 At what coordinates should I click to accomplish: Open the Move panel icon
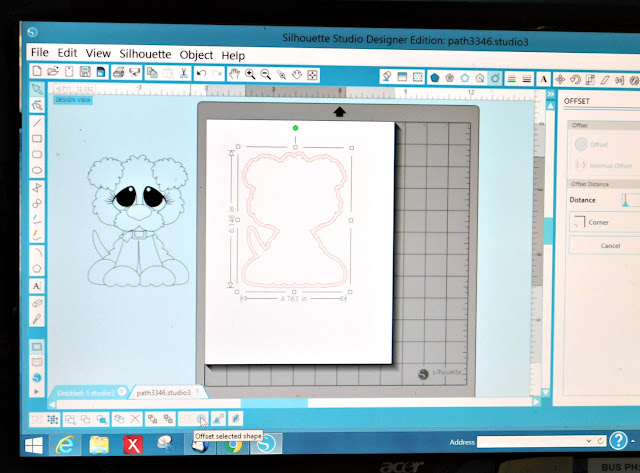pyautogui.click(x=560, y=80)
